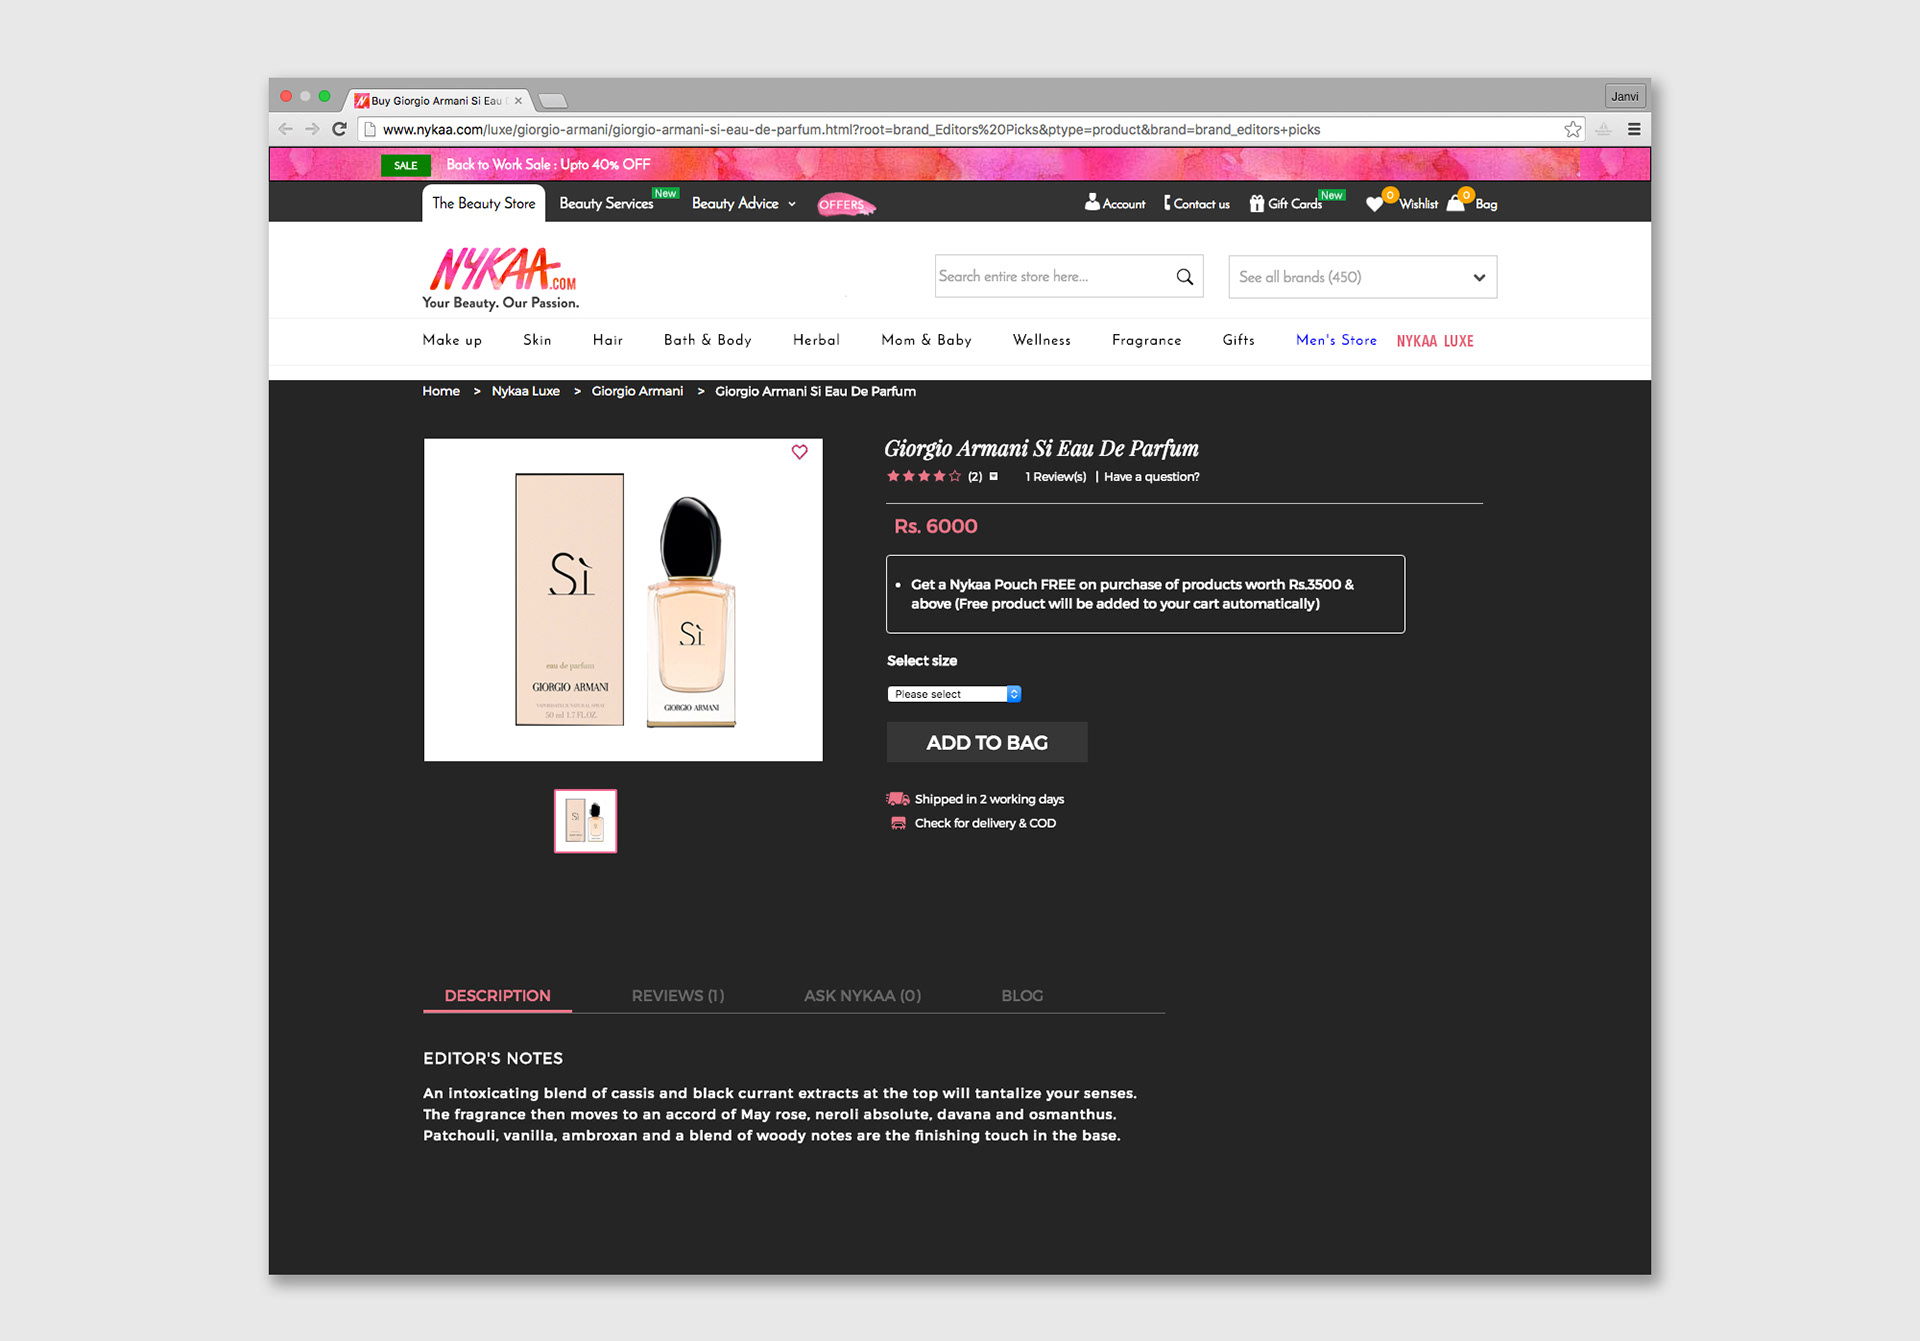Click the Janvi profile button
Screen dimensions: 1920x1341
pyautogui.click(x=1625, y=96)
